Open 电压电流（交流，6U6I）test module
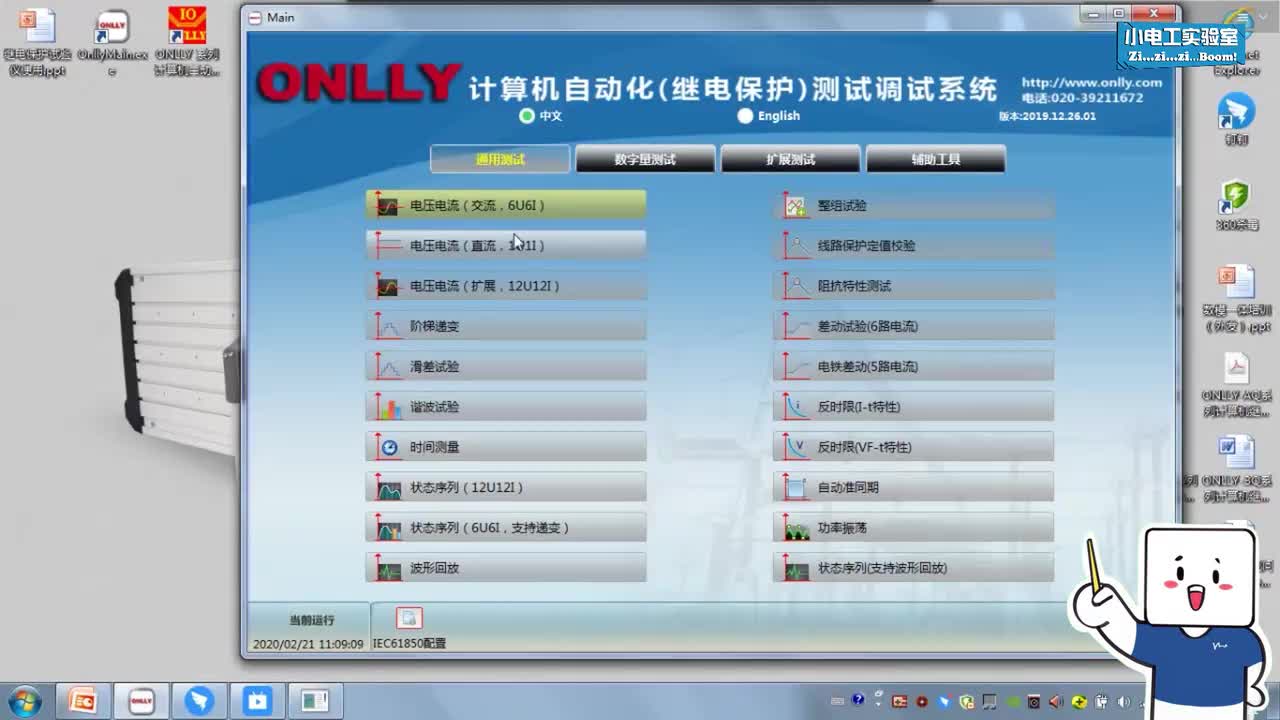The image size is (1280, 720). [506, 205]
